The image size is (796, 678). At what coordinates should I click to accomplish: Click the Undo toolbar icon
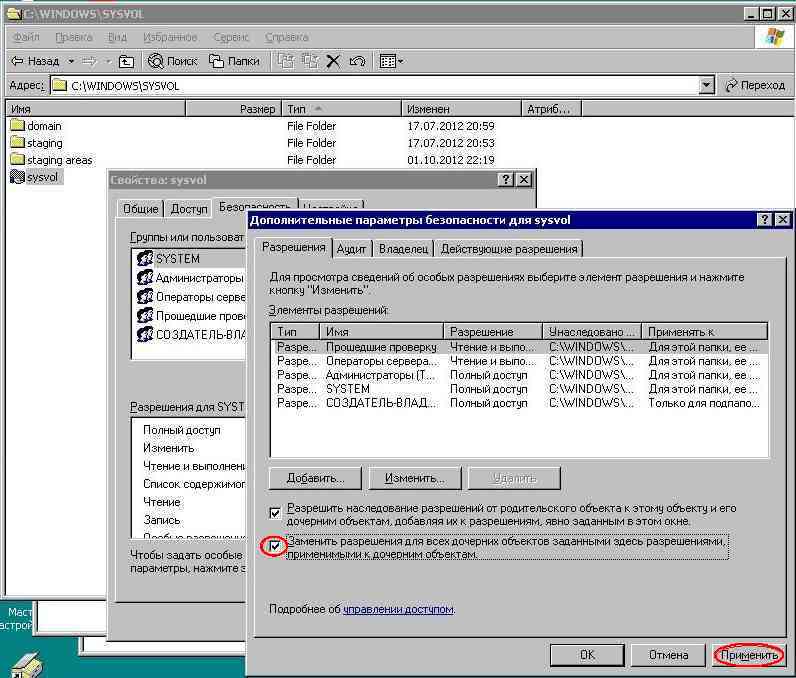357,61
